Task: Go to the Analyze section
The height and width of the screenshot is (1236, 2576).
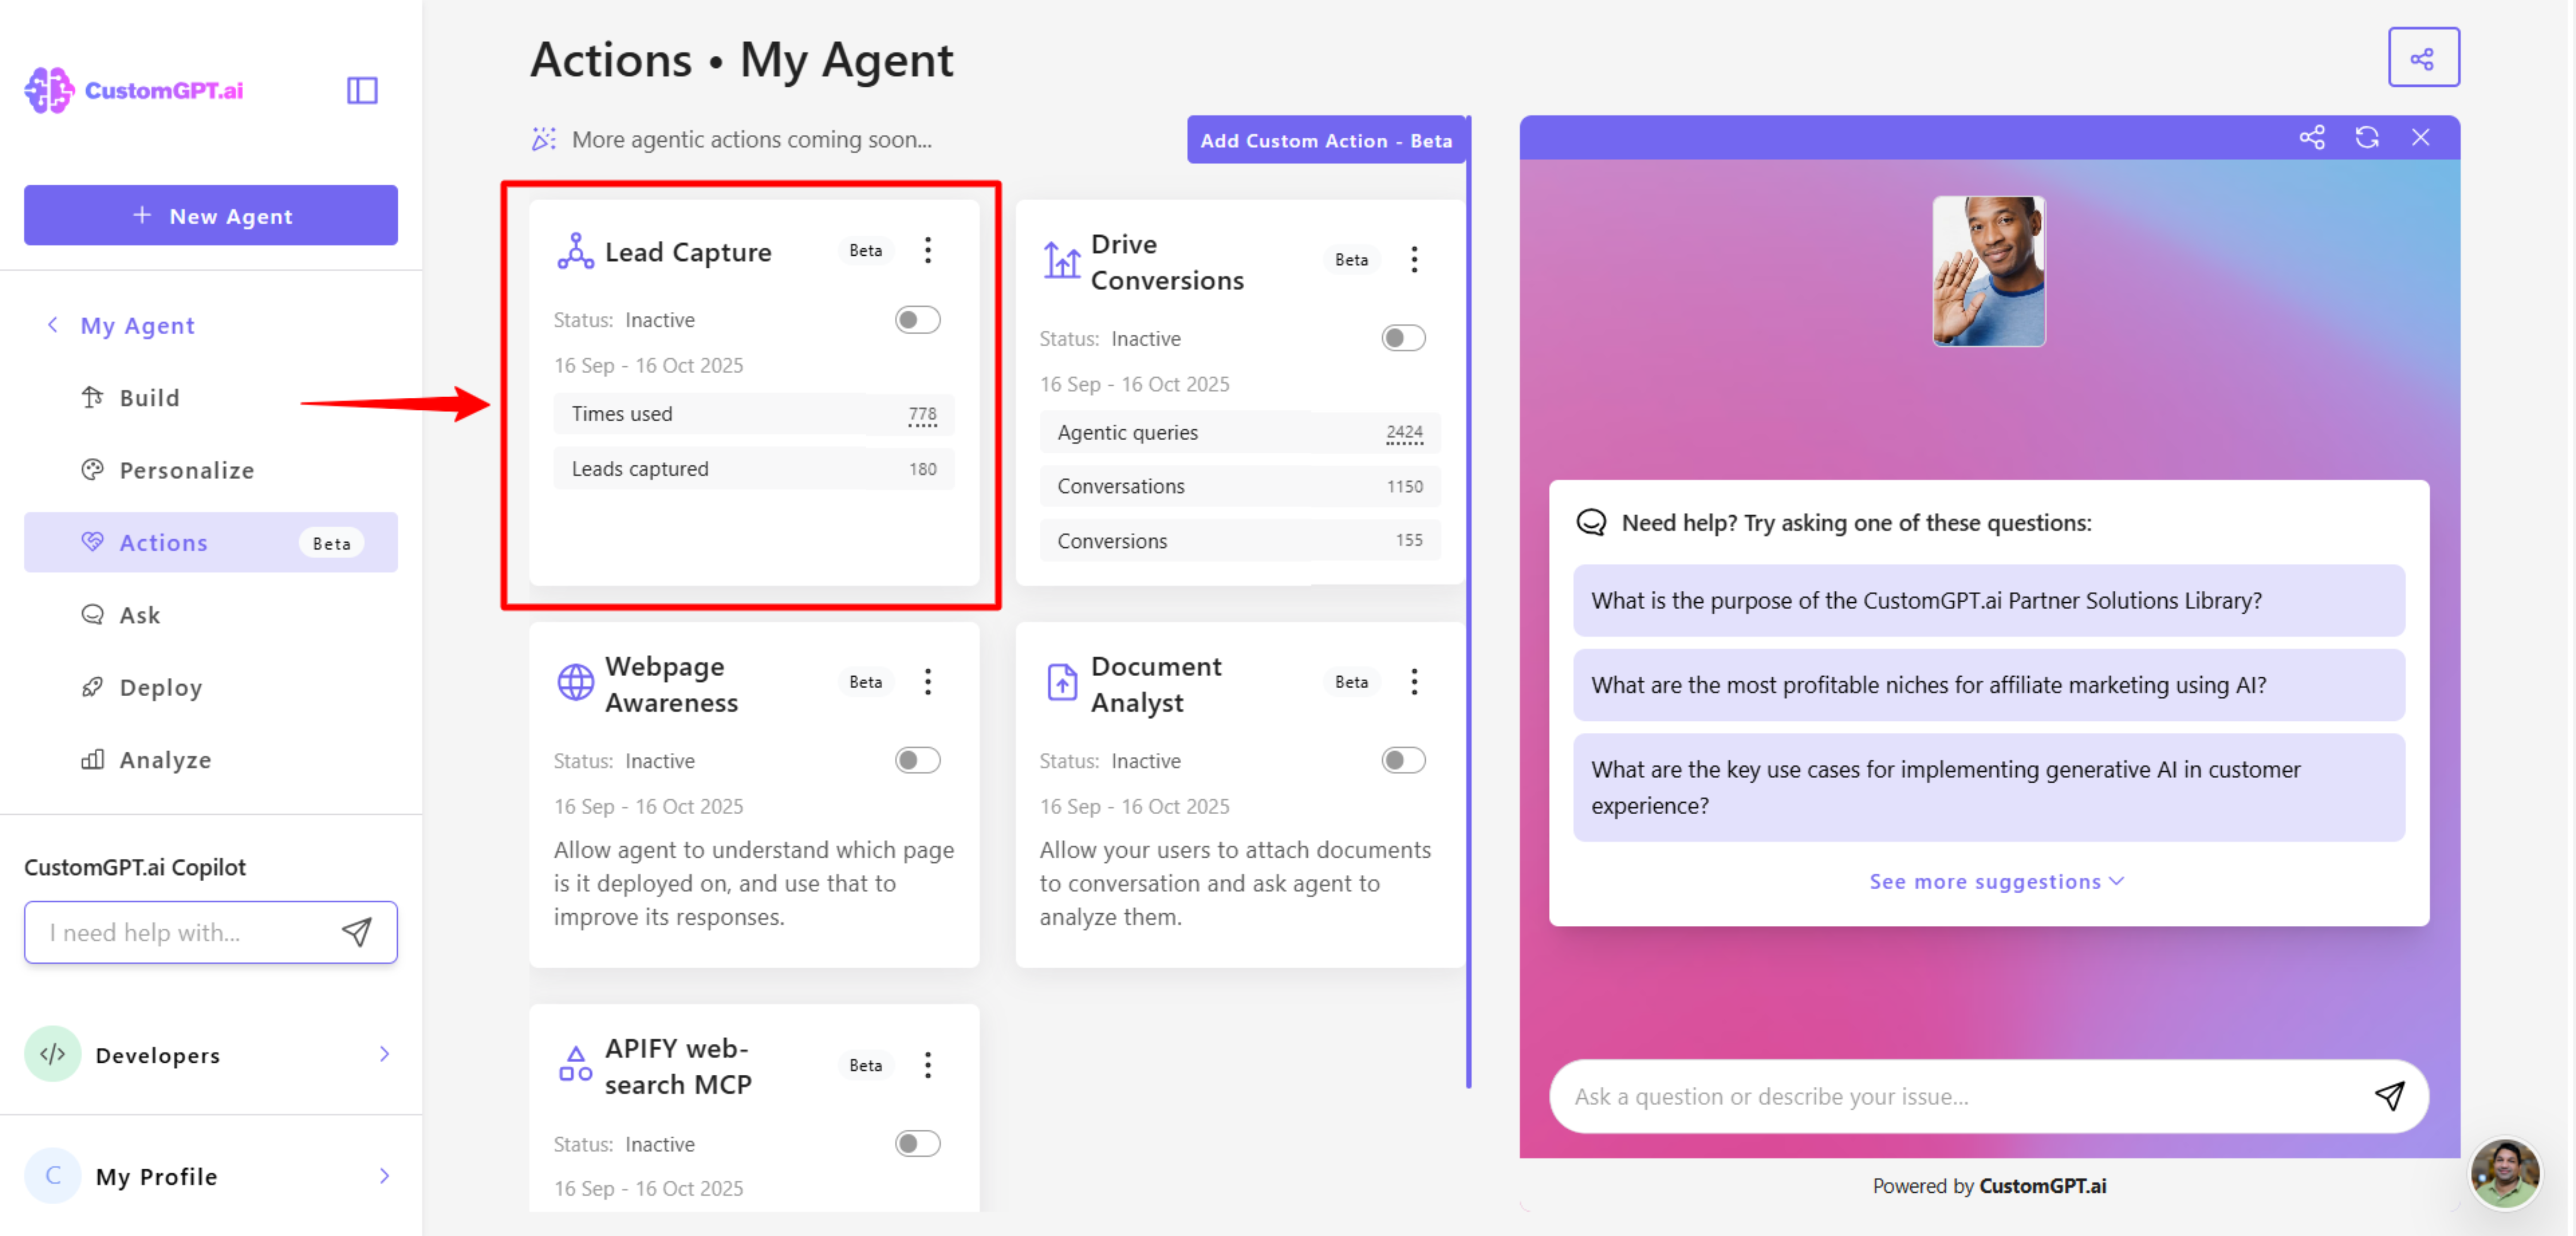Action: tap(165, 760)
